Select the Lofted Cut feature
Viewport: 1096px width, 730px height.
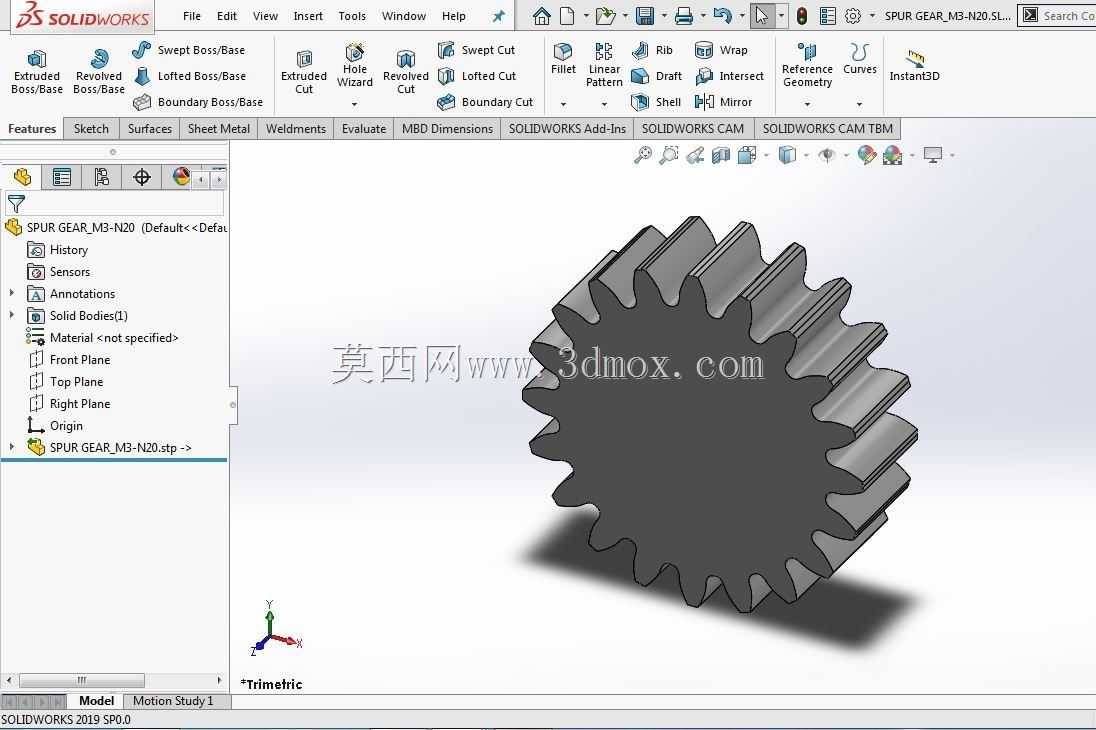477,76
